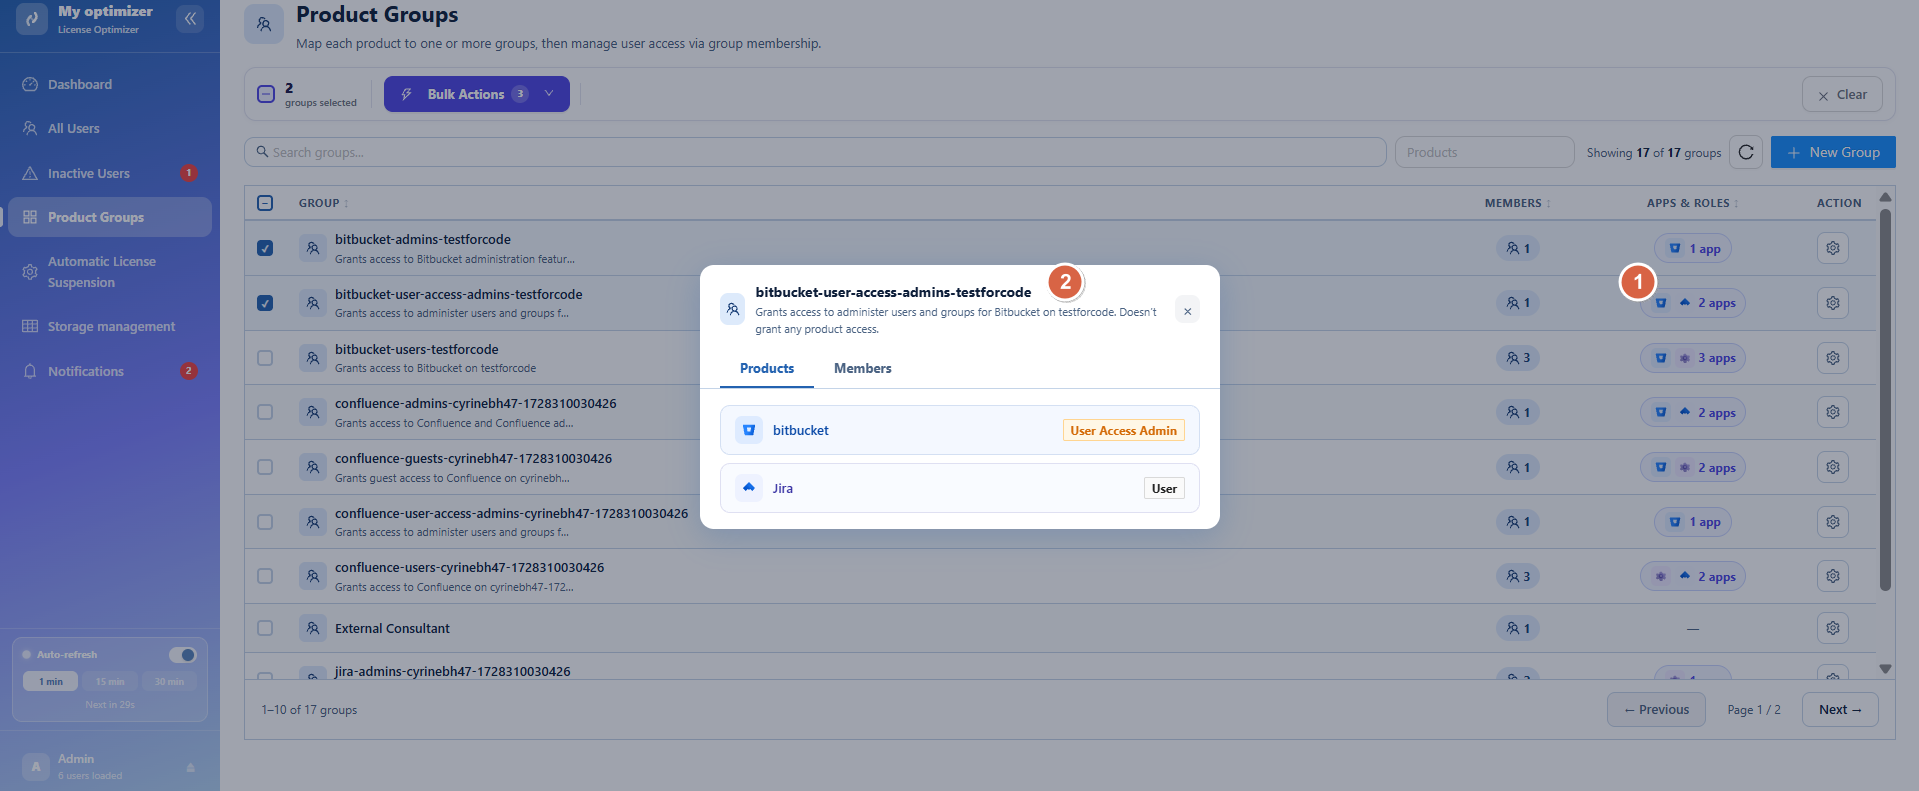
Task: Open the Bulk Actions dropdown
Action: (x=477, y=94)
